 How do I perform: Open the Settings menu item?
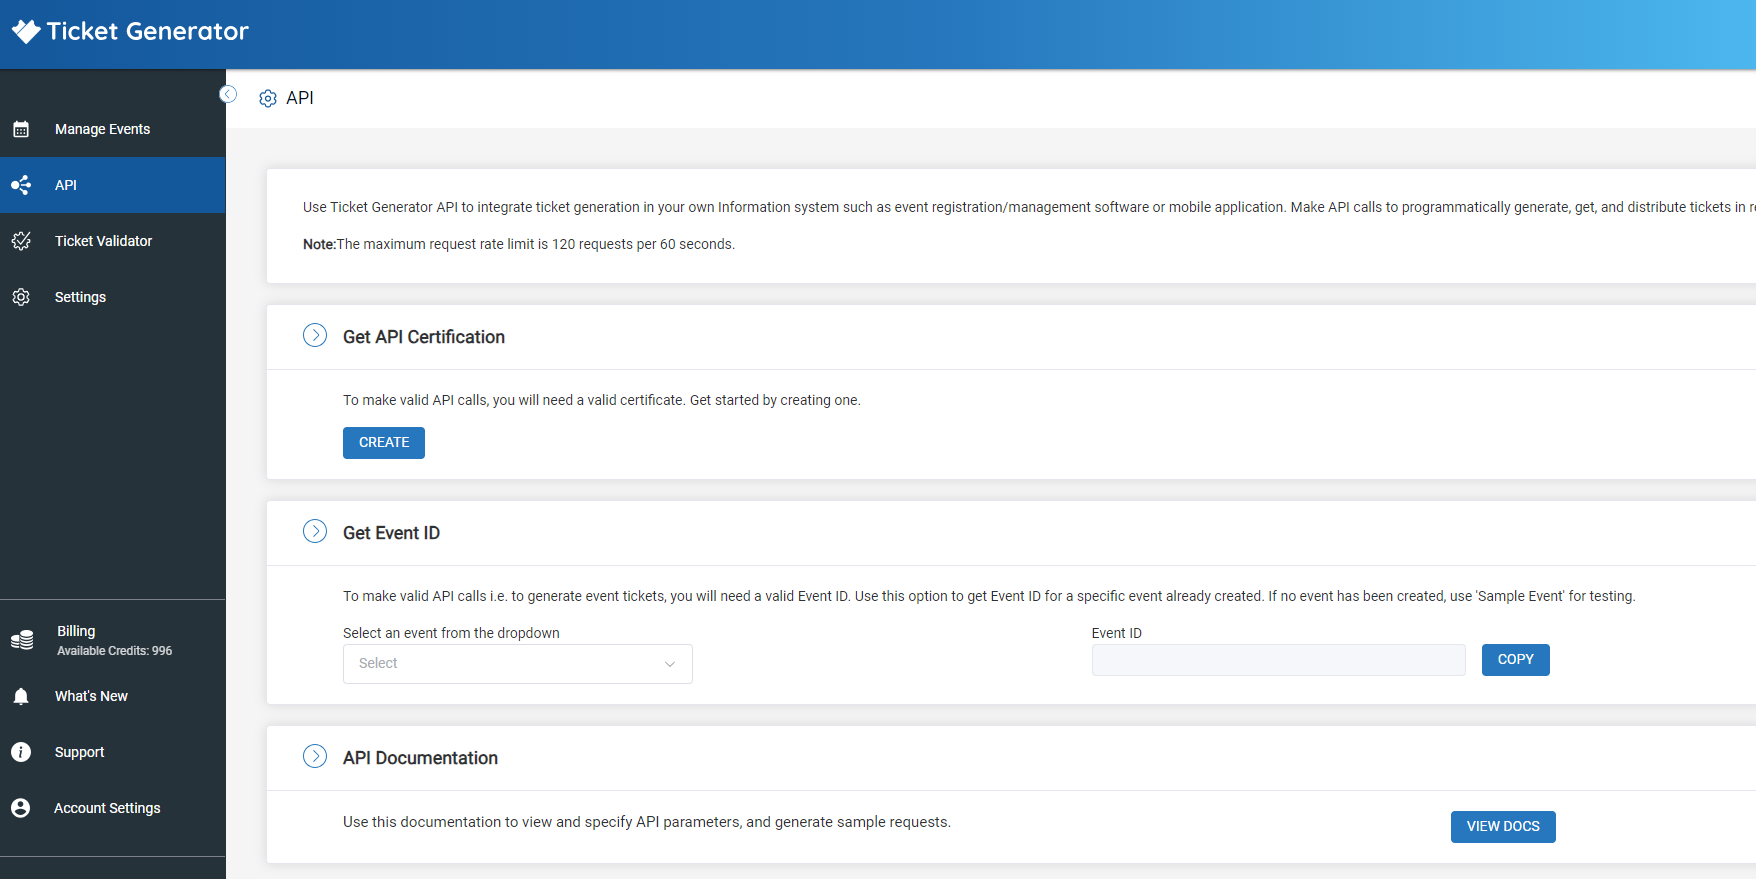(x=112, y=297)
